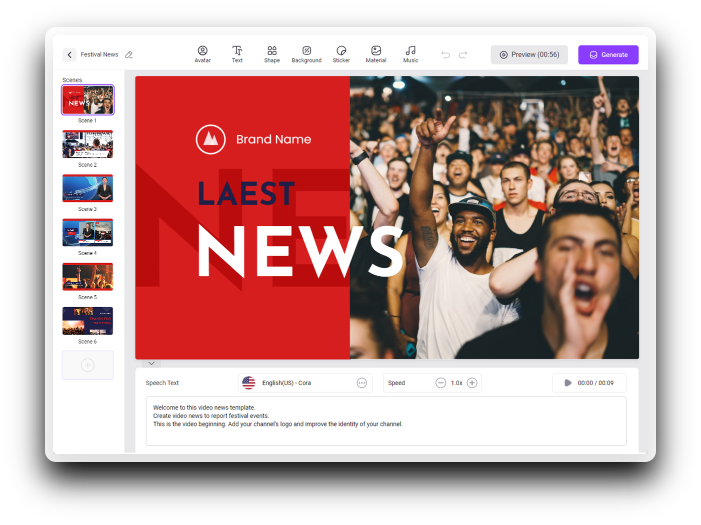Open the Sticker panel
The height and width of the screenshot is (525, 701).
tap(341, 54)
